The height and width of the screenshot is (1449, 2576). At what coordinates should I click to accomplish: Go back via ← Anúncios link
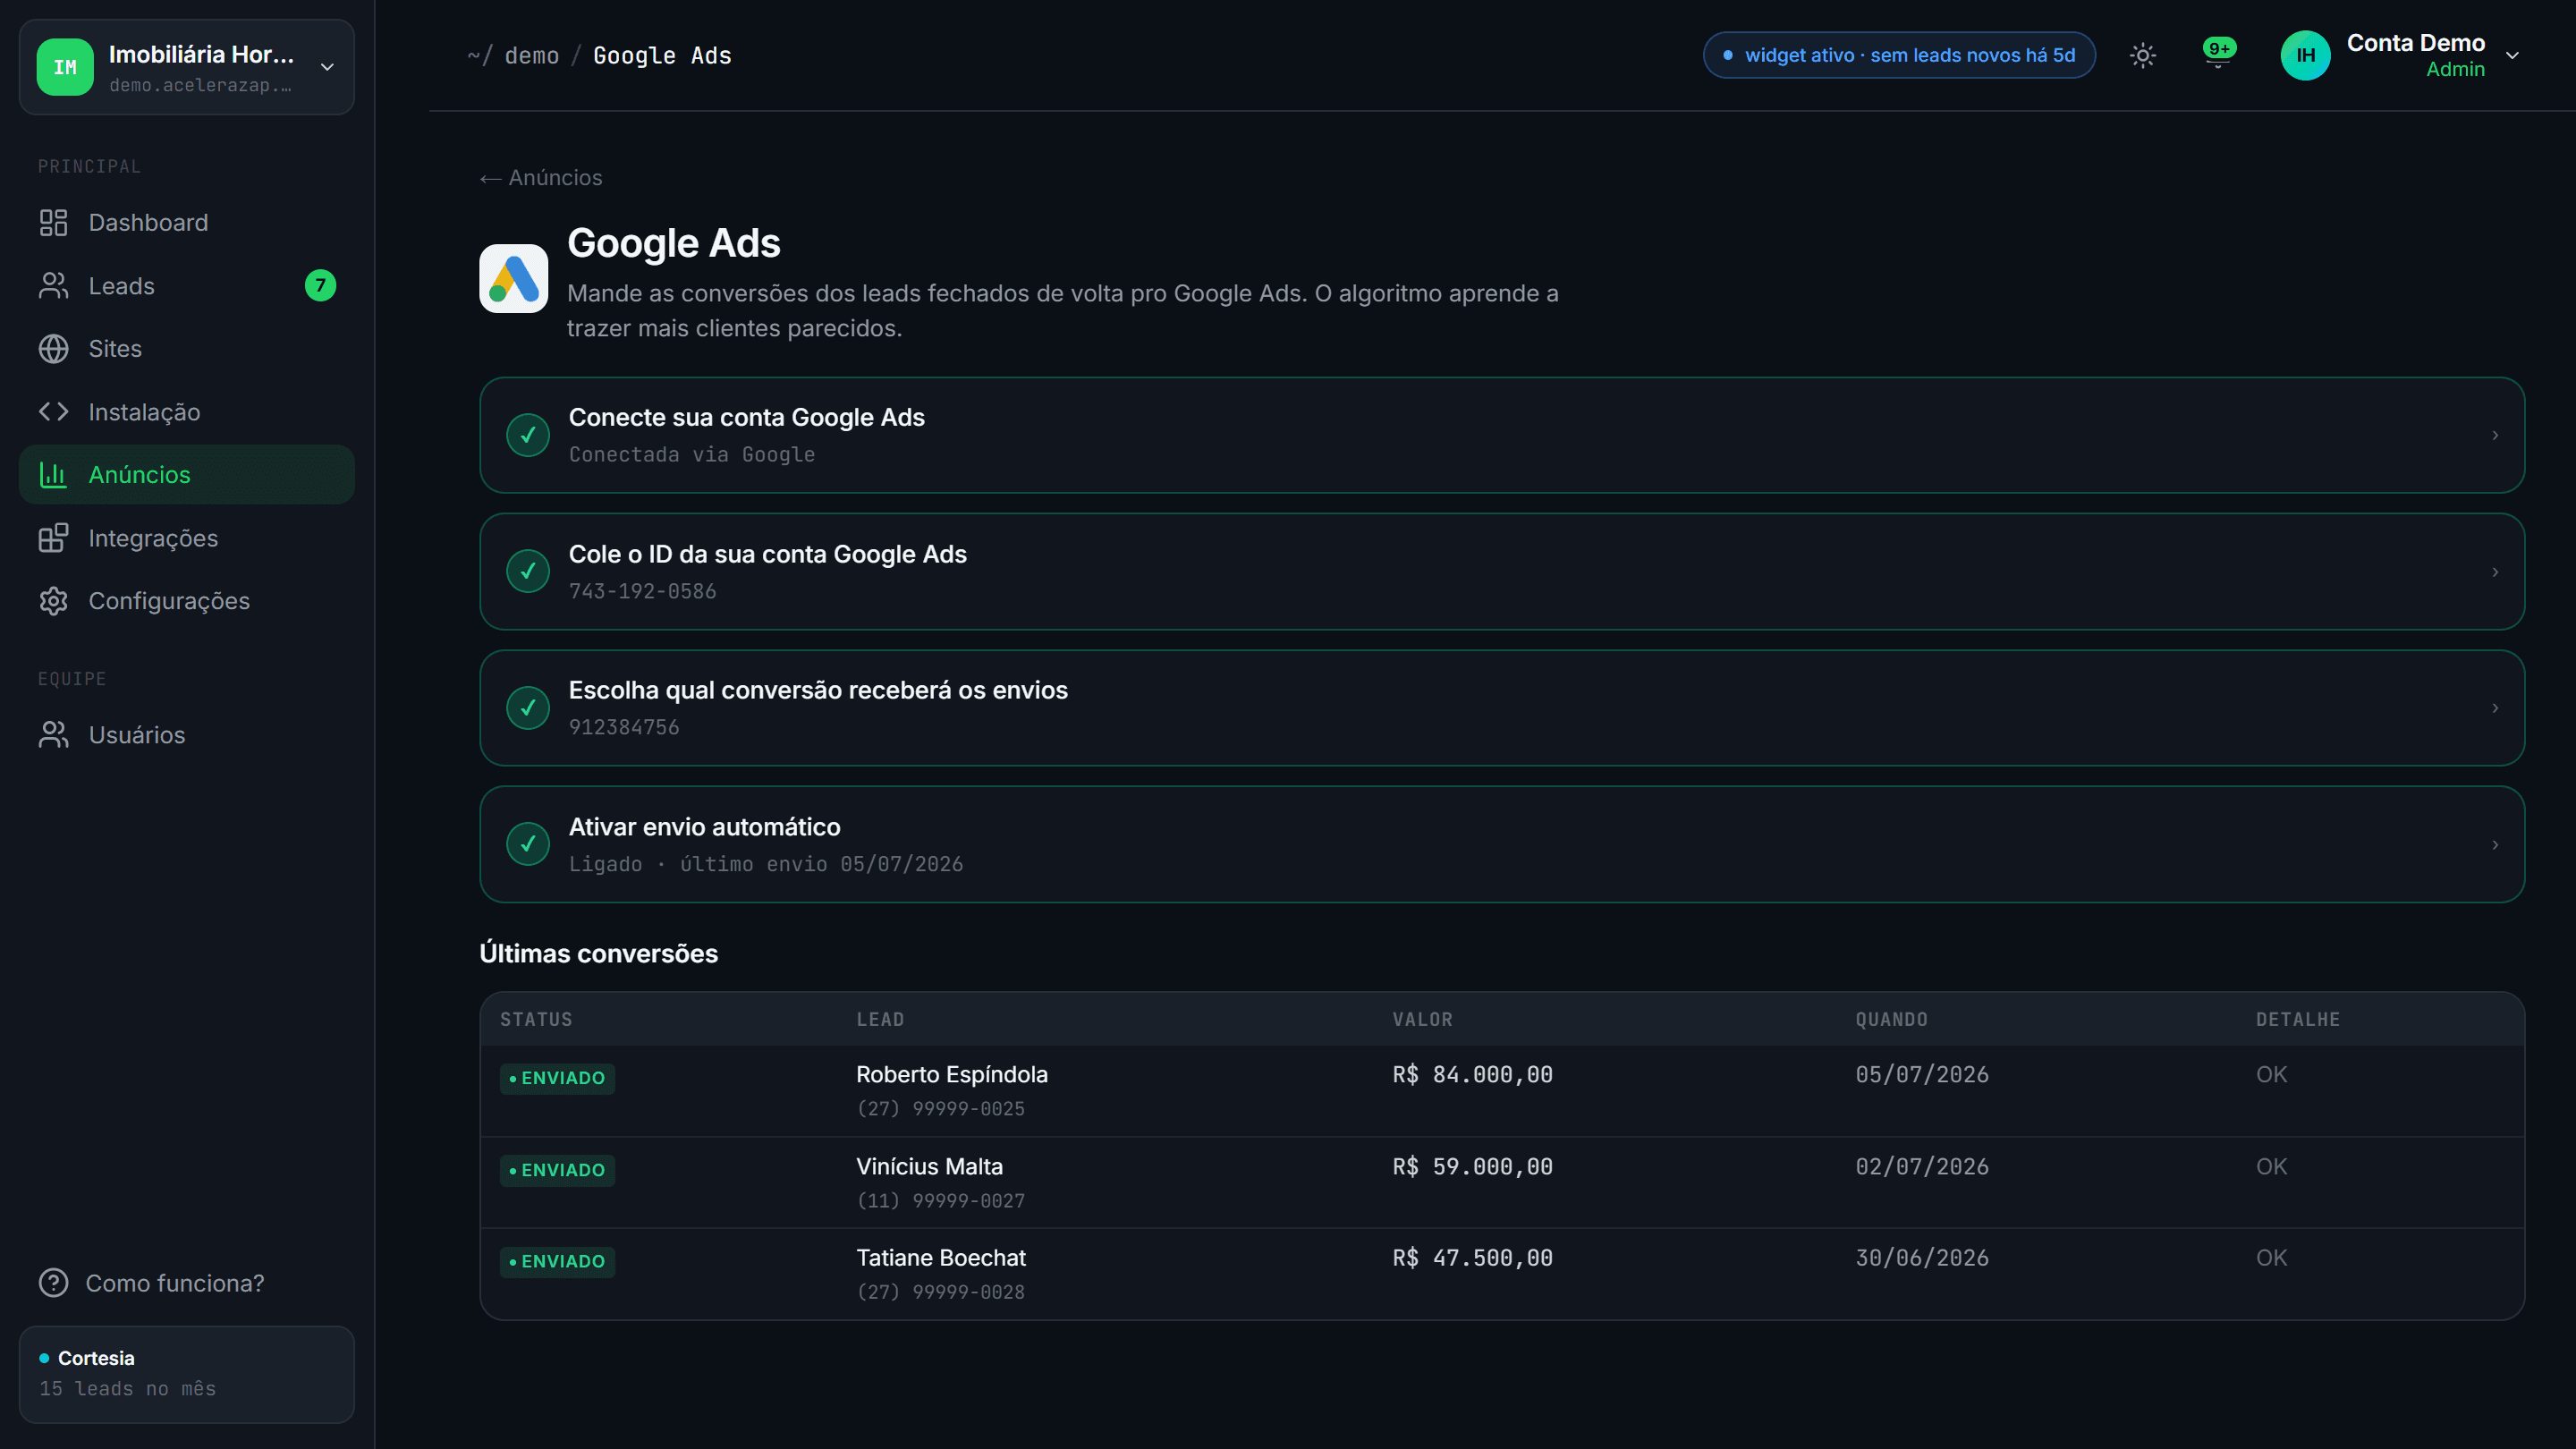(x=541, y=178)
